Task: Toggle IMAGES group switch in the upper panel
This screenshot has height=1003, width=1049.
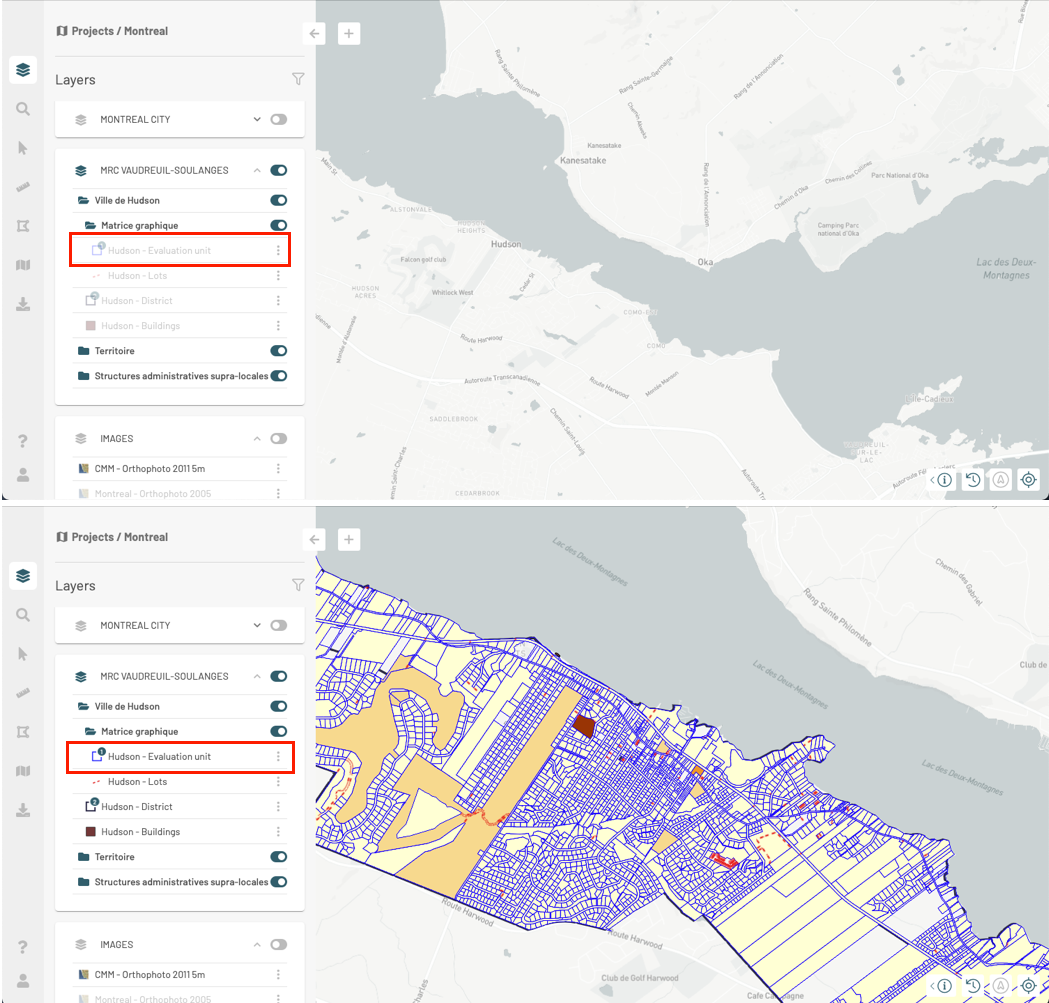Action: pyautogui.click(x=278, y=438)
